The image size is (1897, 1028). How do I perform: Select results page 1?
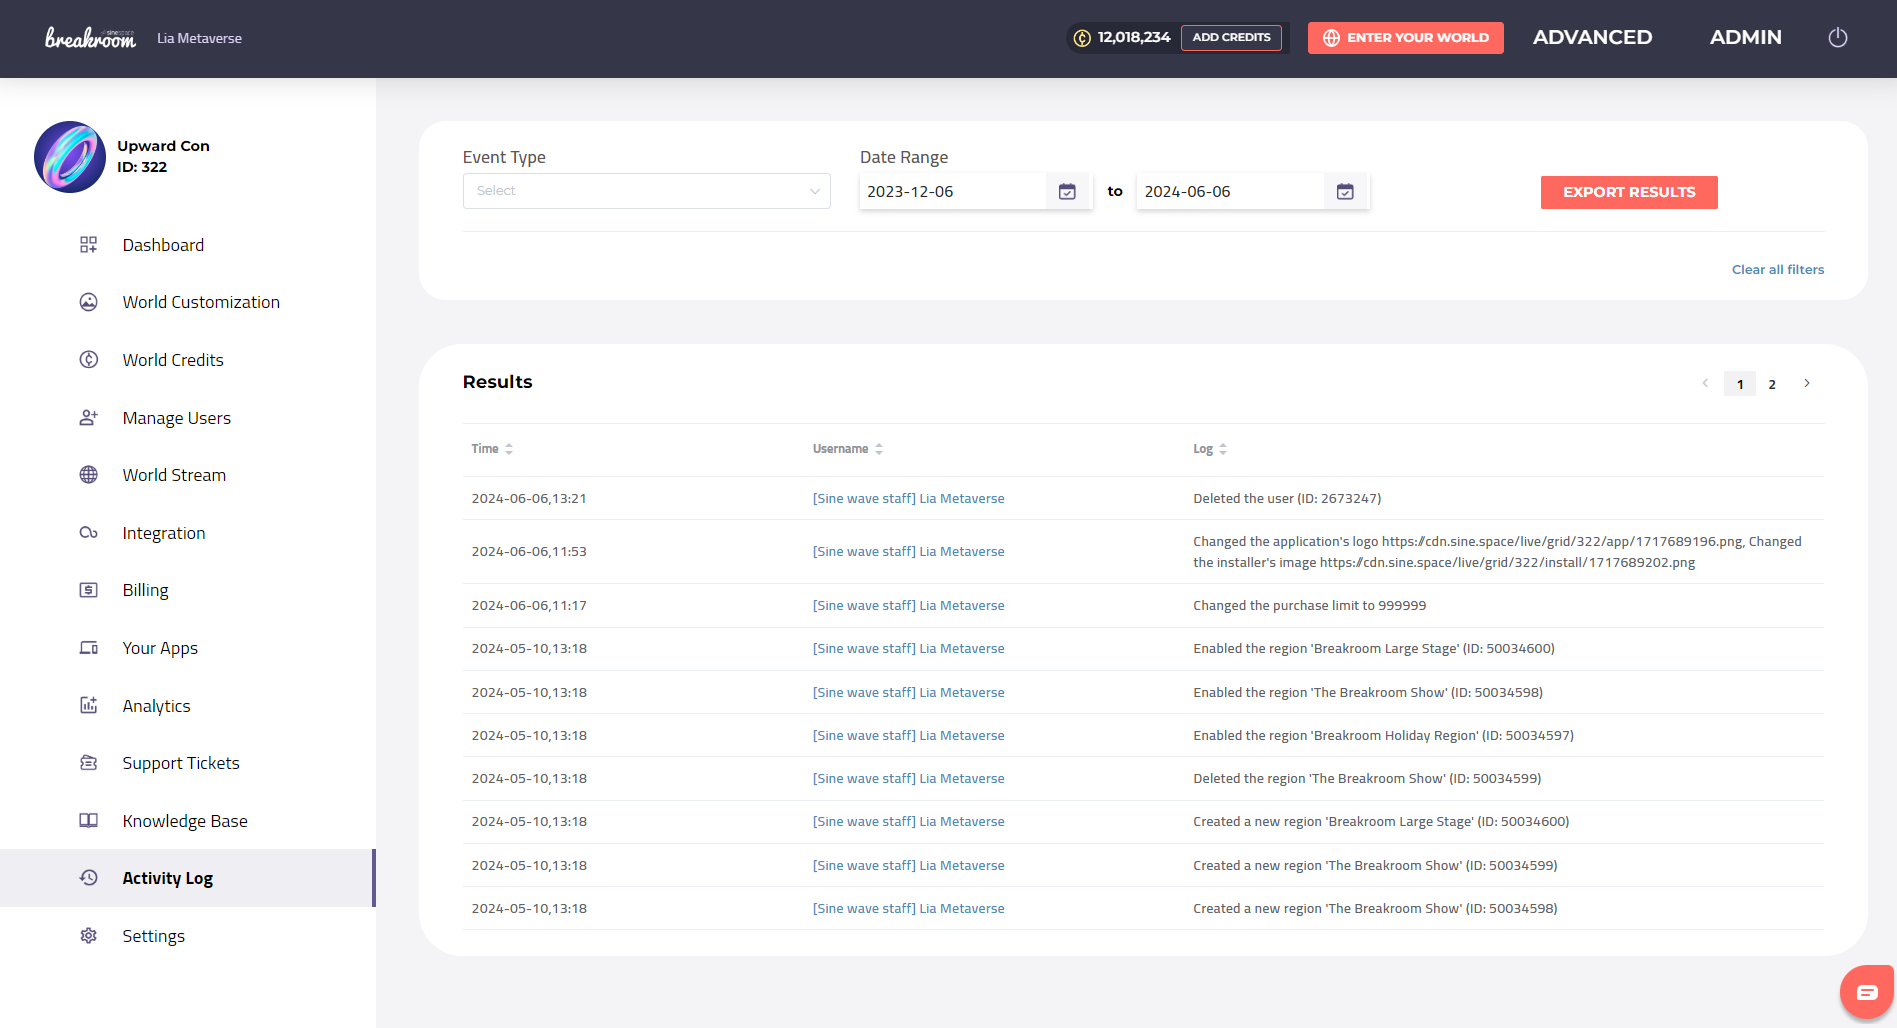point(1740,384)
